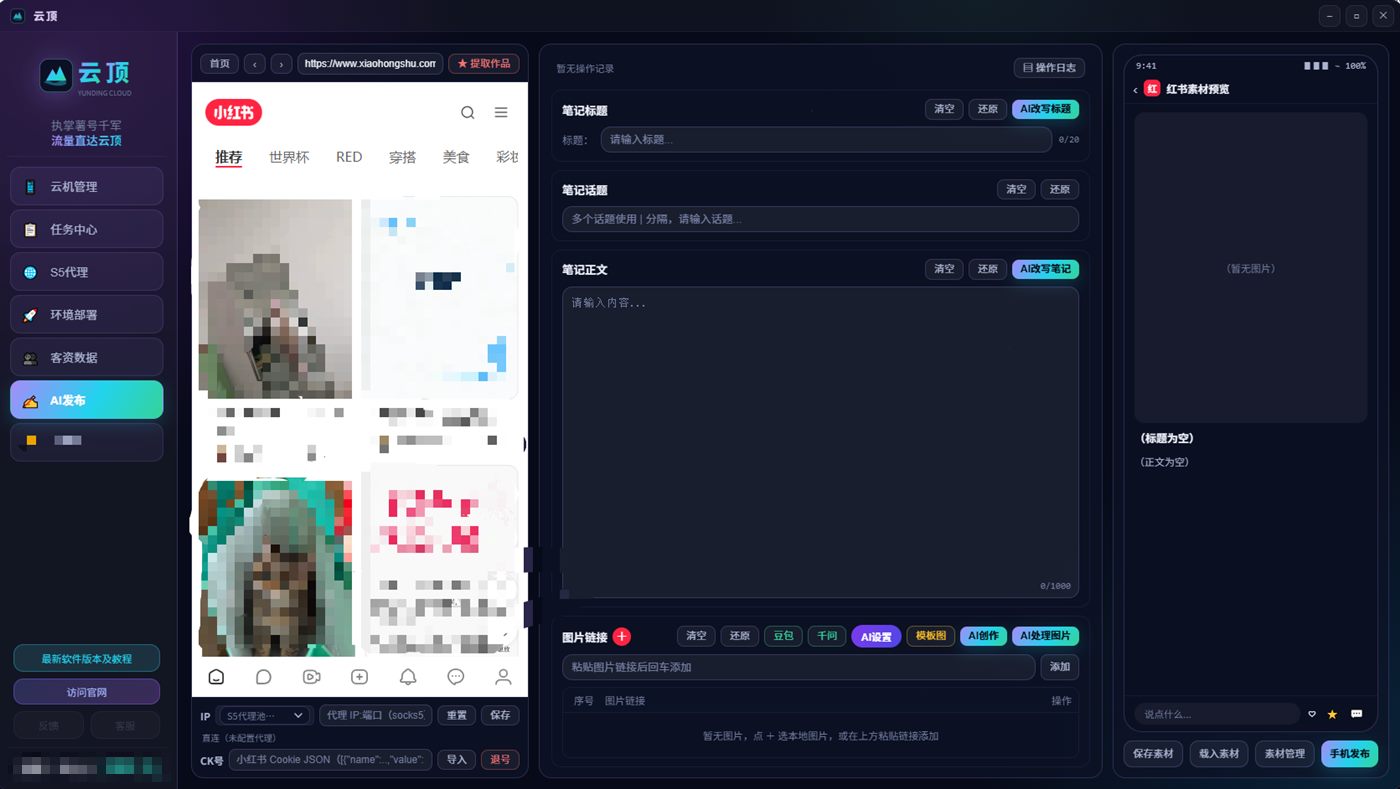This screenshot has width=1400, height=789.
Task: Click the yellow star icon in the preview
Action: (x=1332, y=714)
